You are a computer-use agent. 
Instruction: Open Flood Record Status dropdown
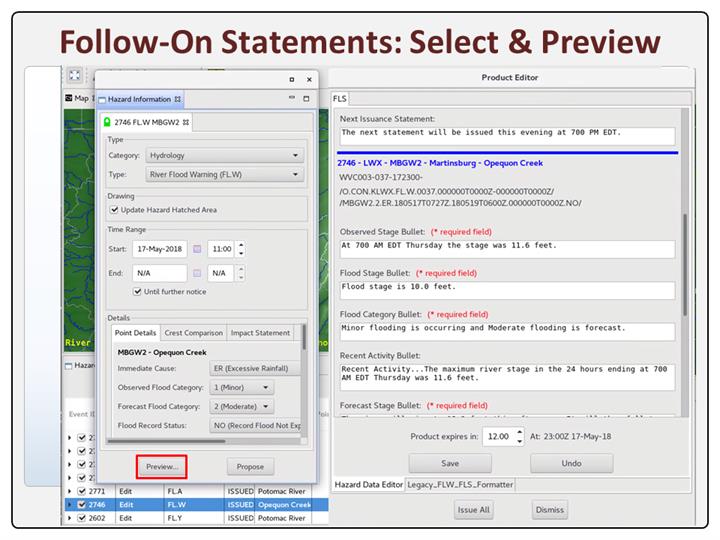pos(255,425)
